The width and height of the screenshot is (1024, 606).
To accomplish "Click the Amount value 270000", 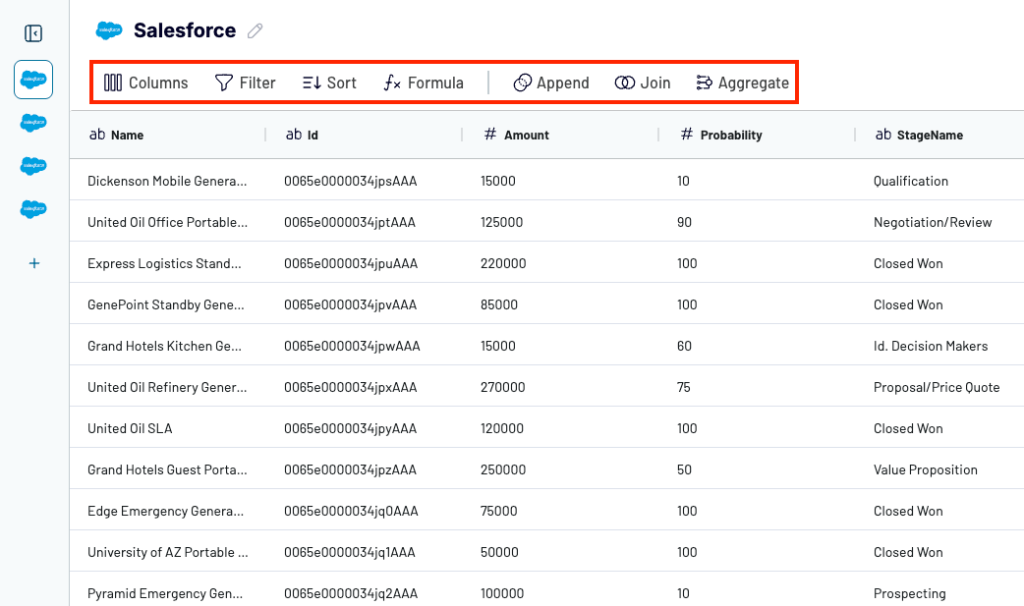I will point(503,387).
